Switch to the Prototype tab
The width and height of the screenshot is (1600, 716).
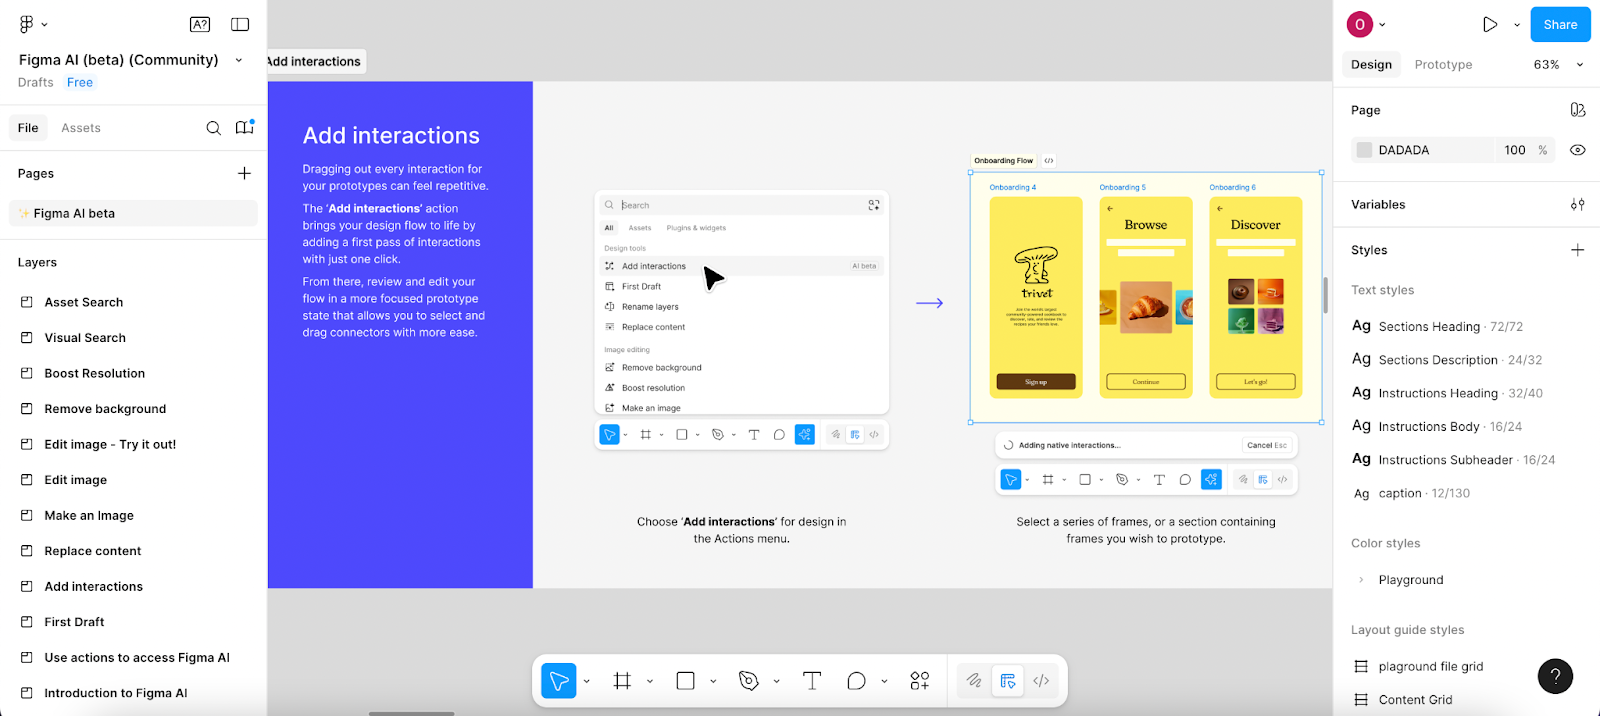[x=1443, y=64]
